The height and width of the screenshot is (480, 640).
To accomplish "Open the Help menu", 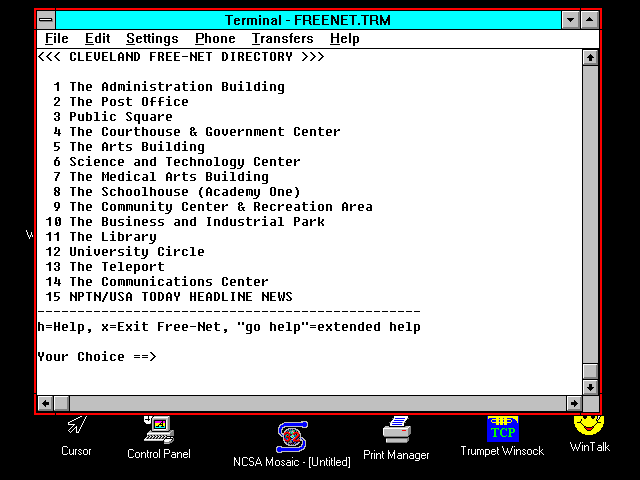I will (344, 39).
